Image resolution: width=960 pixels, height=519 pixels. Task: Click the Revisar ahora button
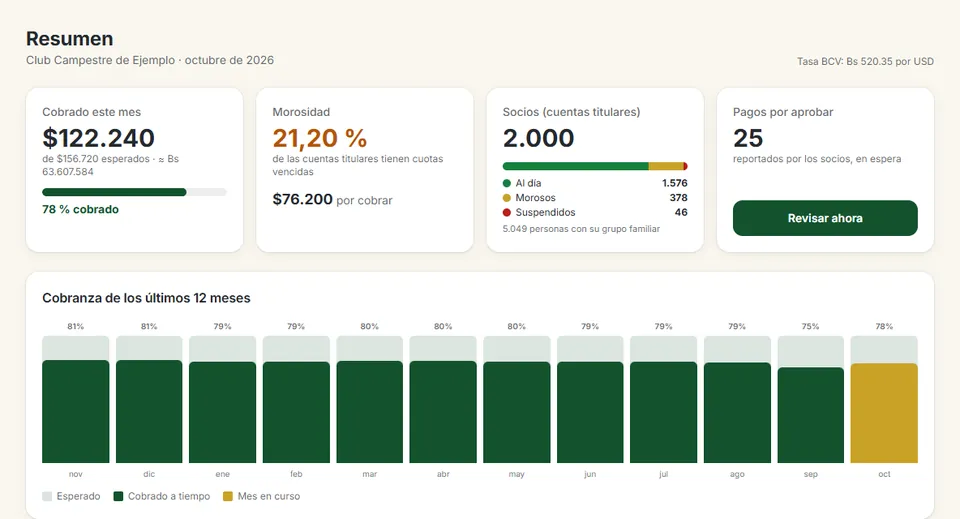click(x=825, y=218)
